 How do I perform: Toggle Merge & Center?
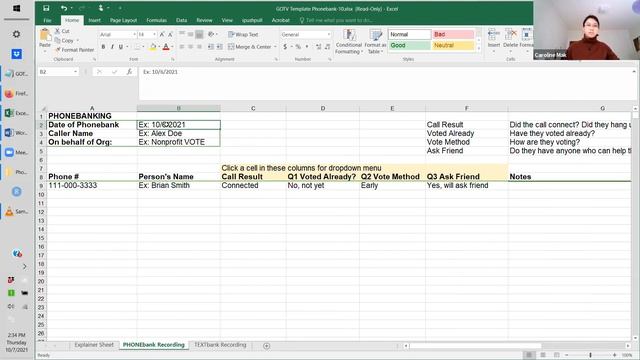click(249, 47)
